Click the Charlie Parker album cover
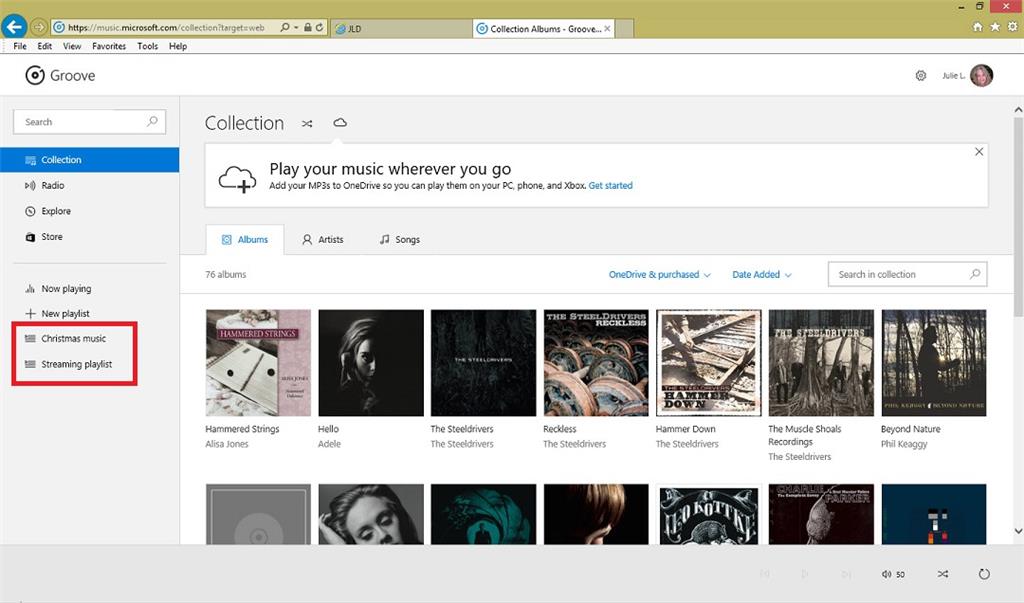This screenshot has height=603, width=1024. (821, 514)
